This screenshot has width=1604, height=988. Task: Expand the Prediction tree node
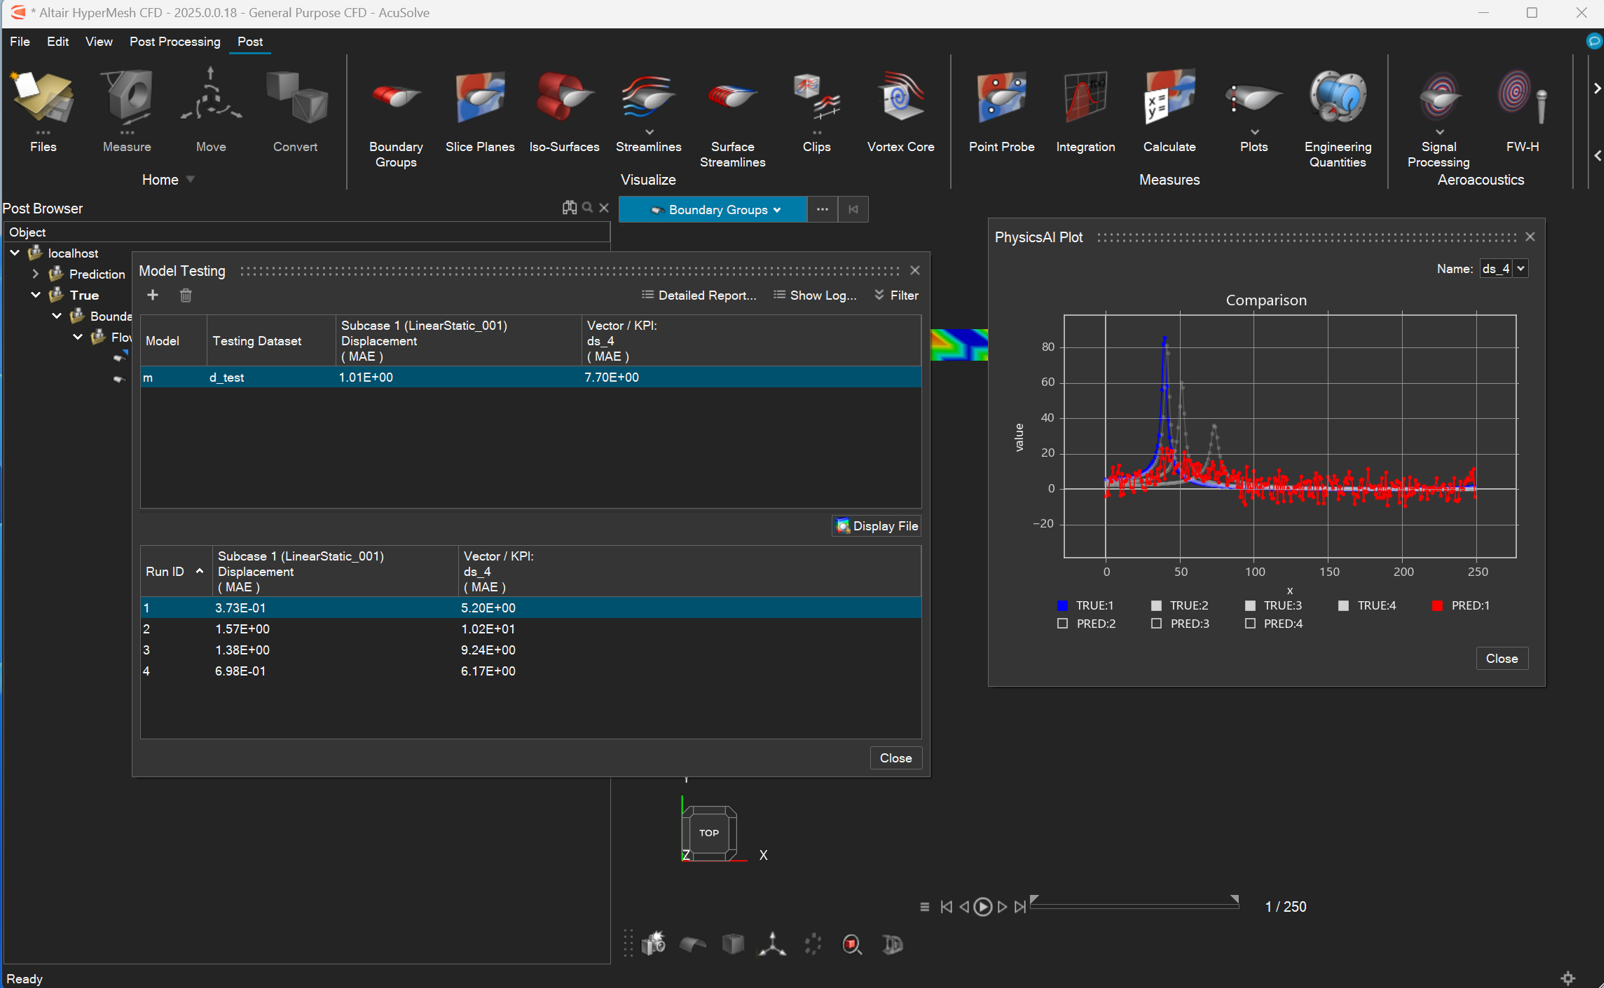[x=36, y=274]
